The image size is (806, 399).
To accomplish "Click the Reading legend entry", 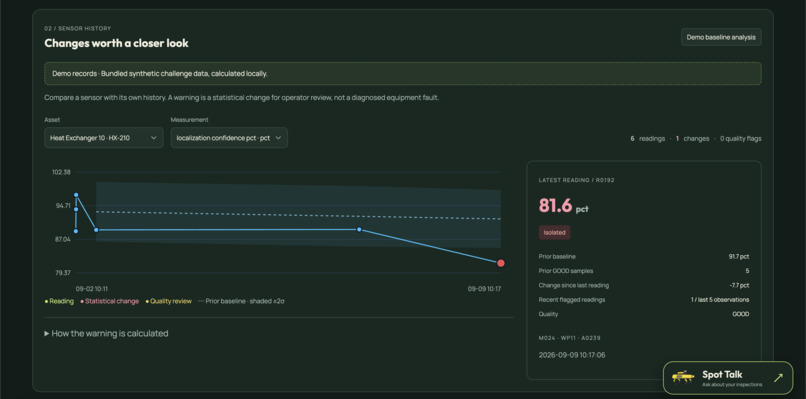I will pos(59,301).
